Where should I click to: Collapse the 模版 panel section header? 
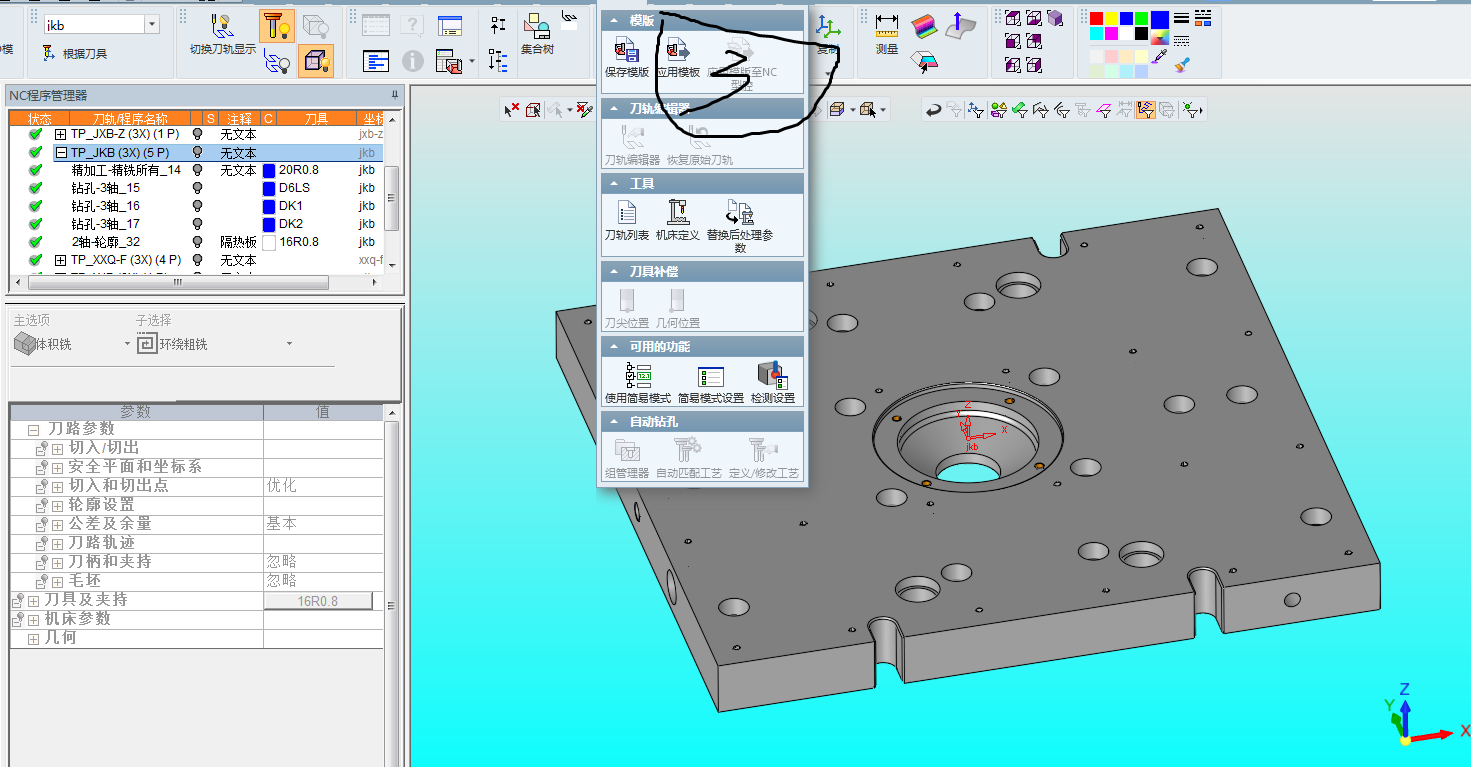[x=702, y=20]
